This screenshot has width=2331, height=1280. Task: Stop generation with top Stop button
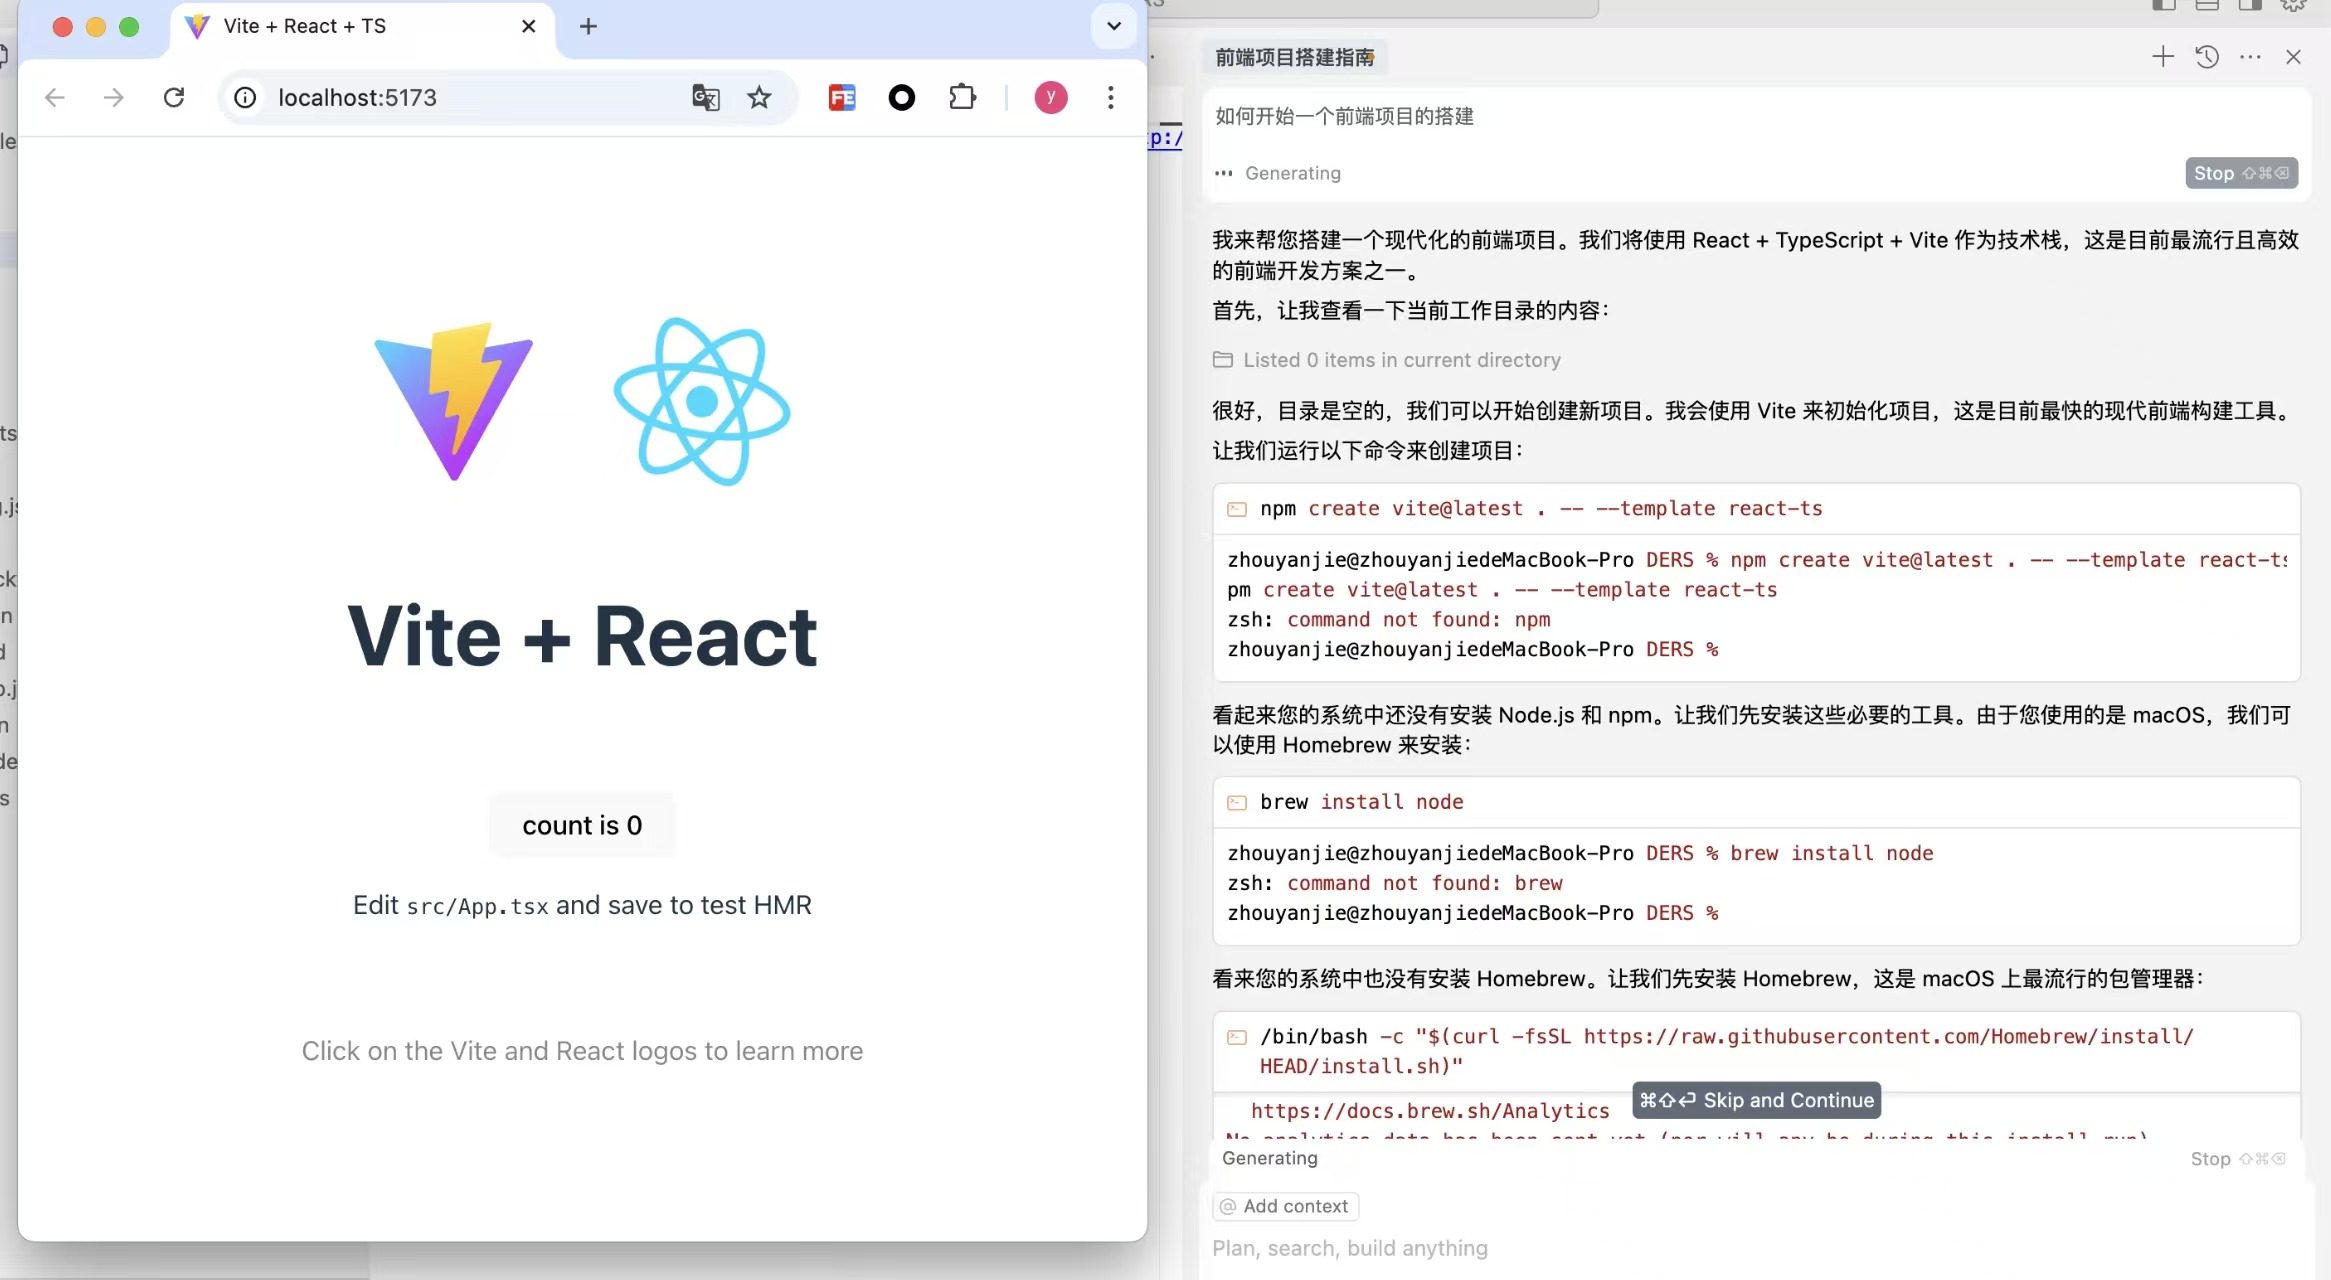coord(2240,173)
